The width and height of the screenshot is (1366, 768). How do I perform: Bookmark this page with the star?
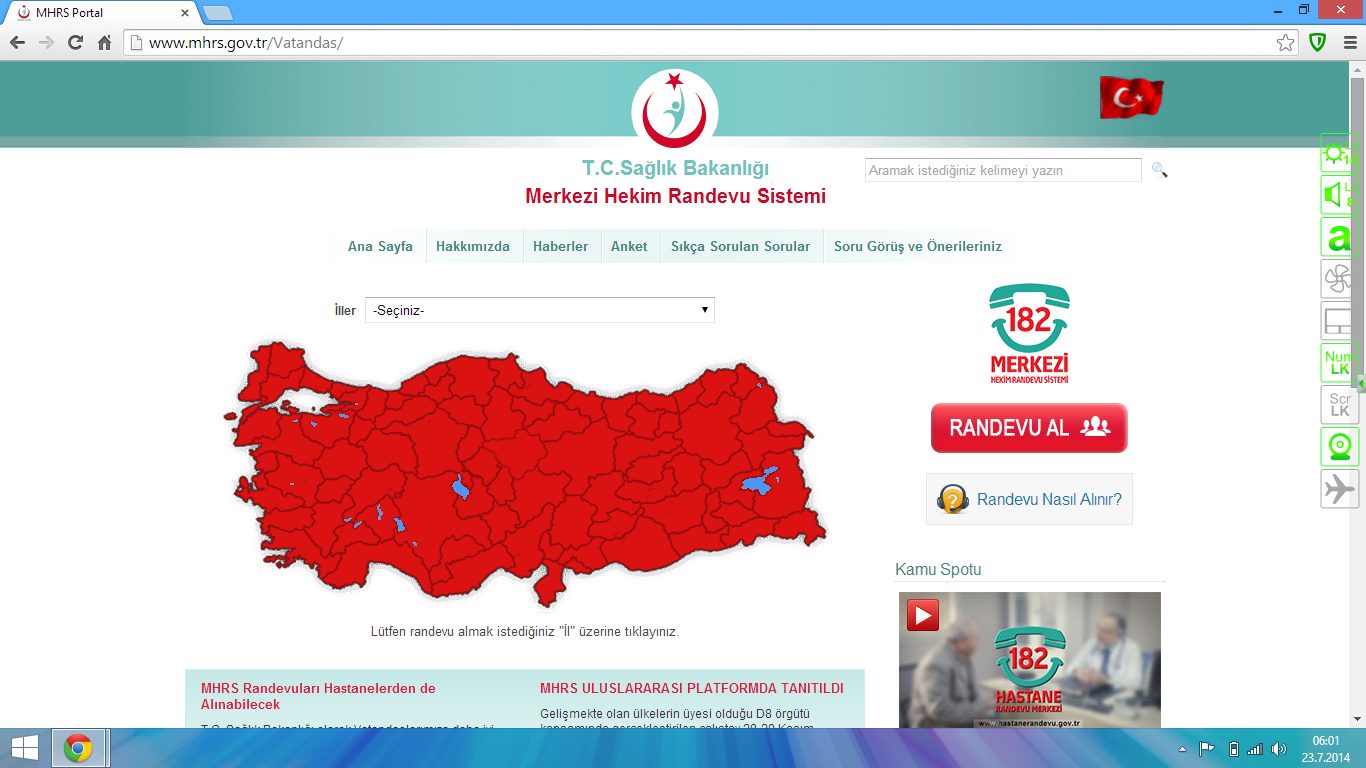[x=1285, y=43]
